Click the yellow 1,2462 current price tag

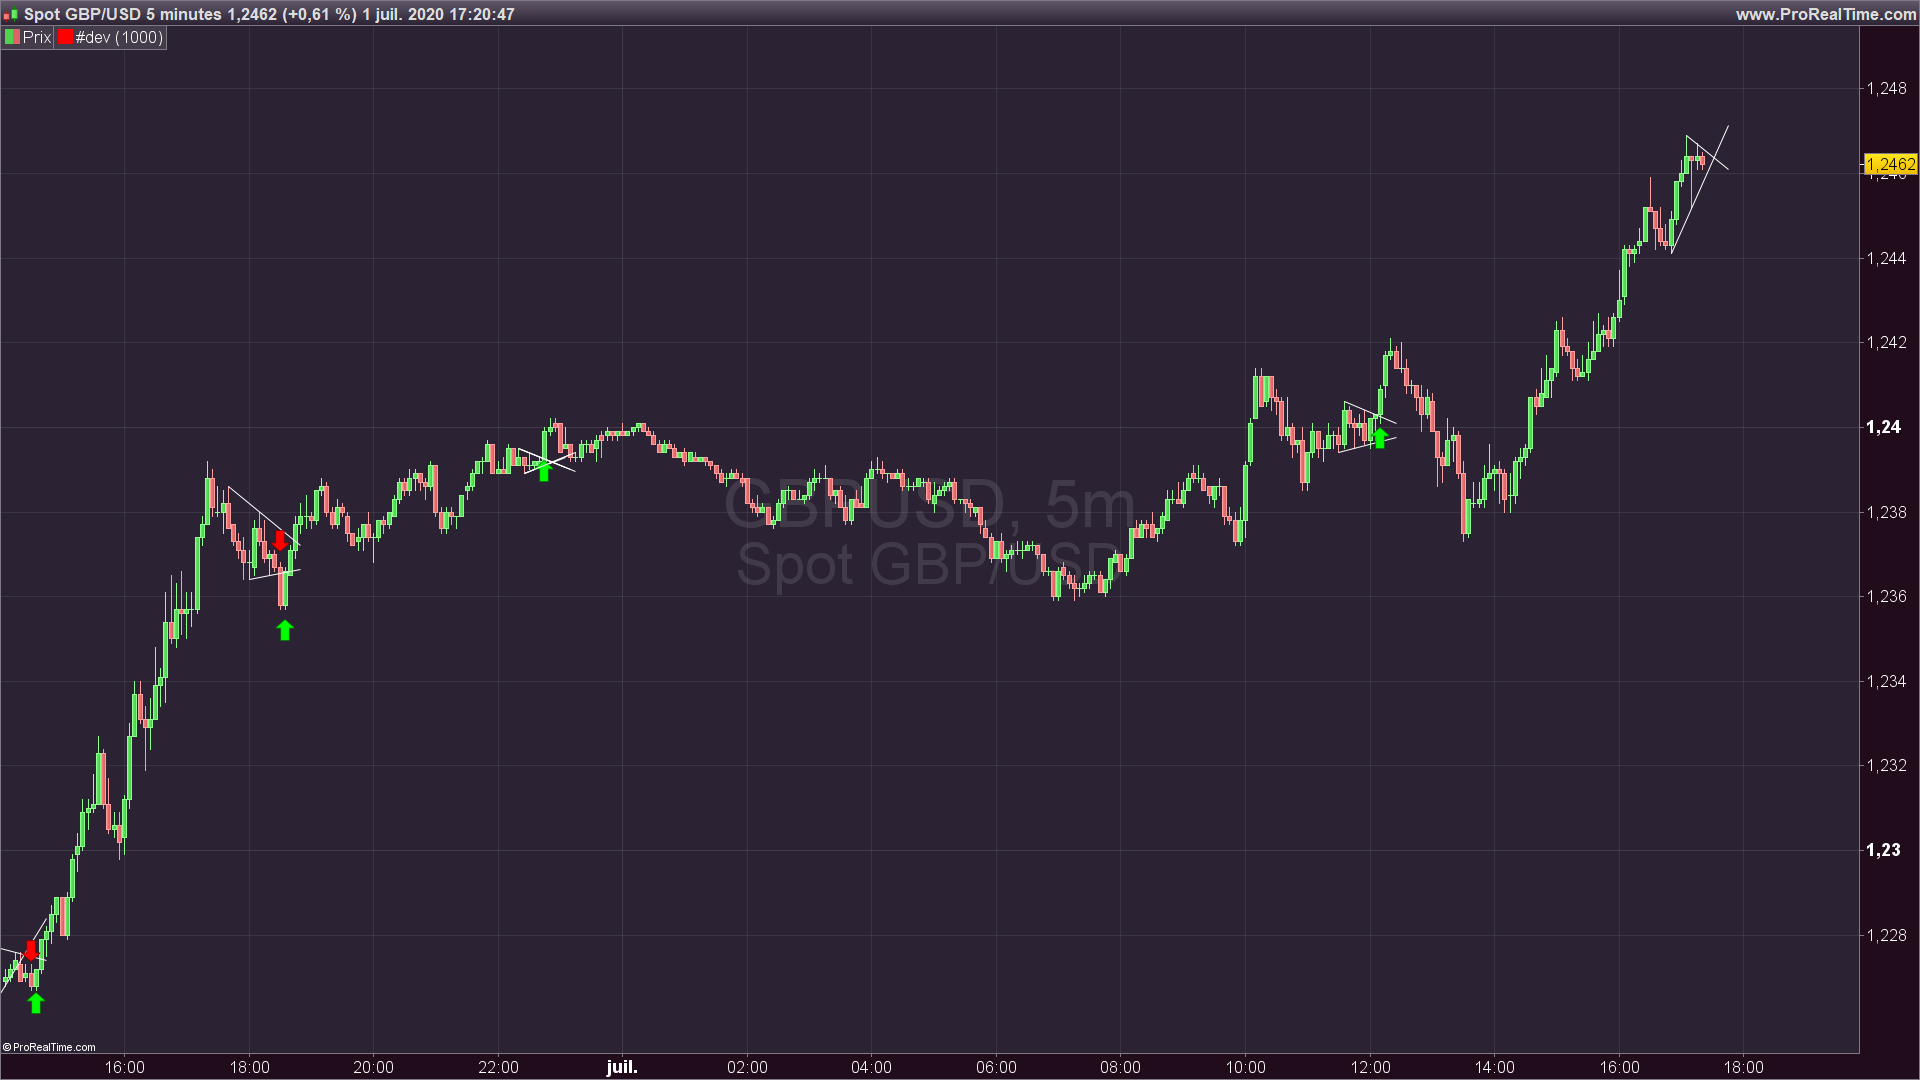click(x=1890, y=164)
